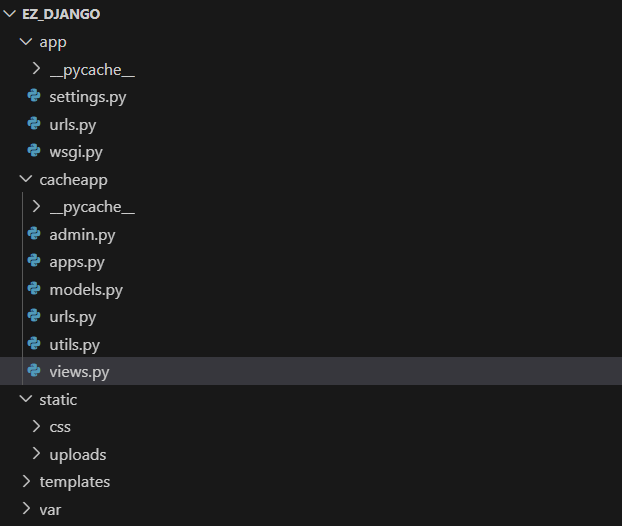Click Python icon beside settings.py
Image resolution: width=622 pixels, height=526 pixels.
(35, 97)
